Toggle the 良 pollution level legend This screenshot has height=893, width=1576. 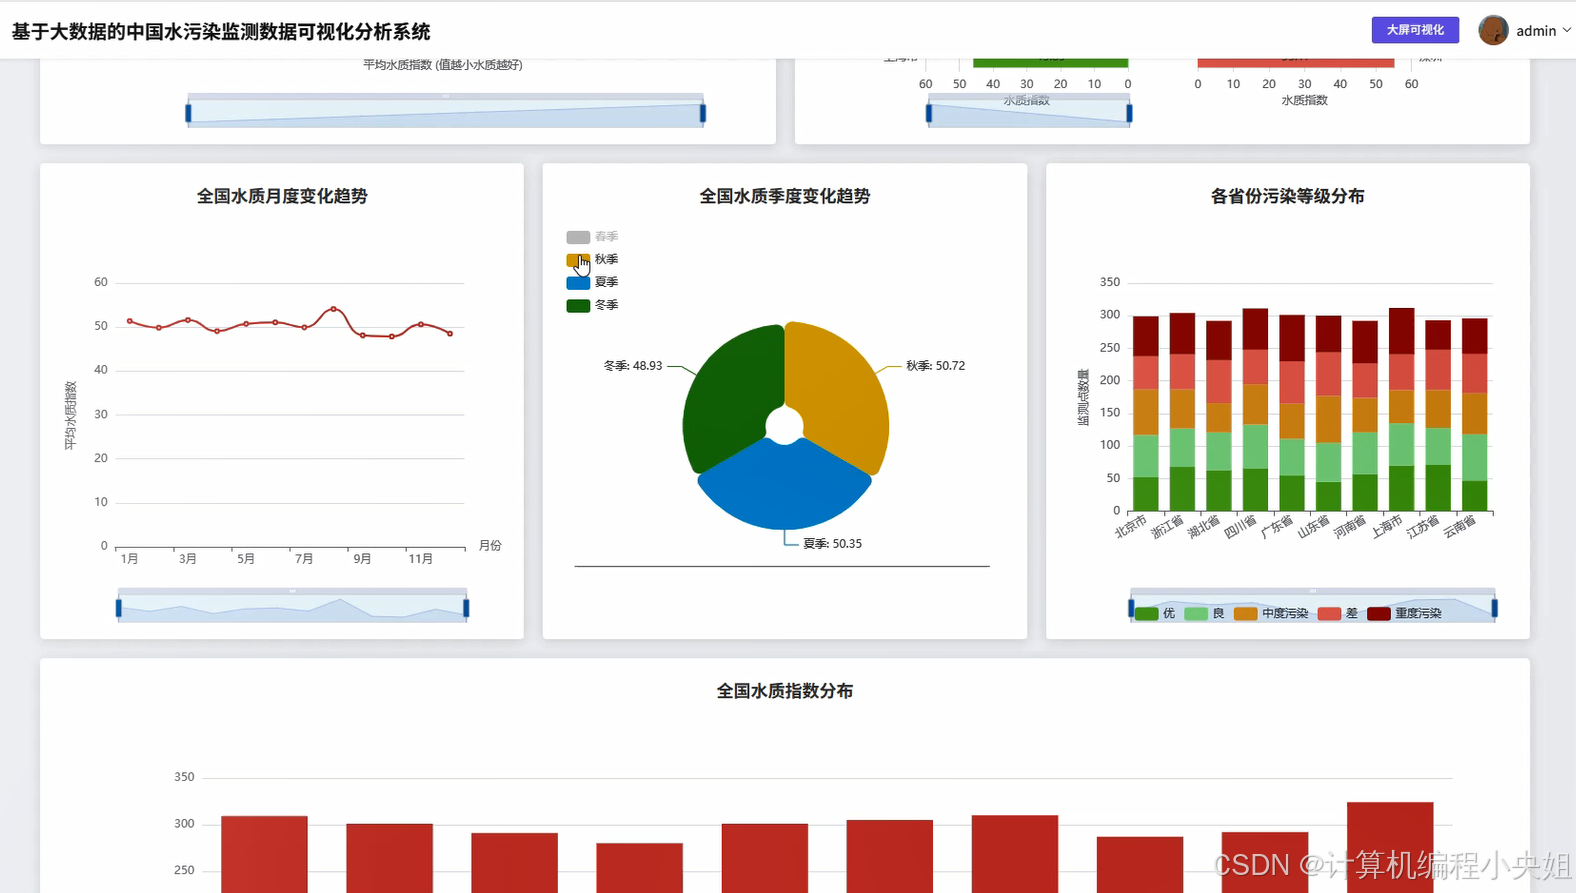(x=1204, y=613)
